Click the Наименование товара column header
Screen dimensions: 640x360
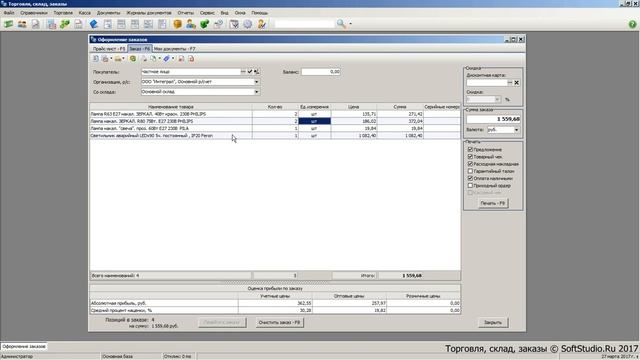tap(171, 107)
